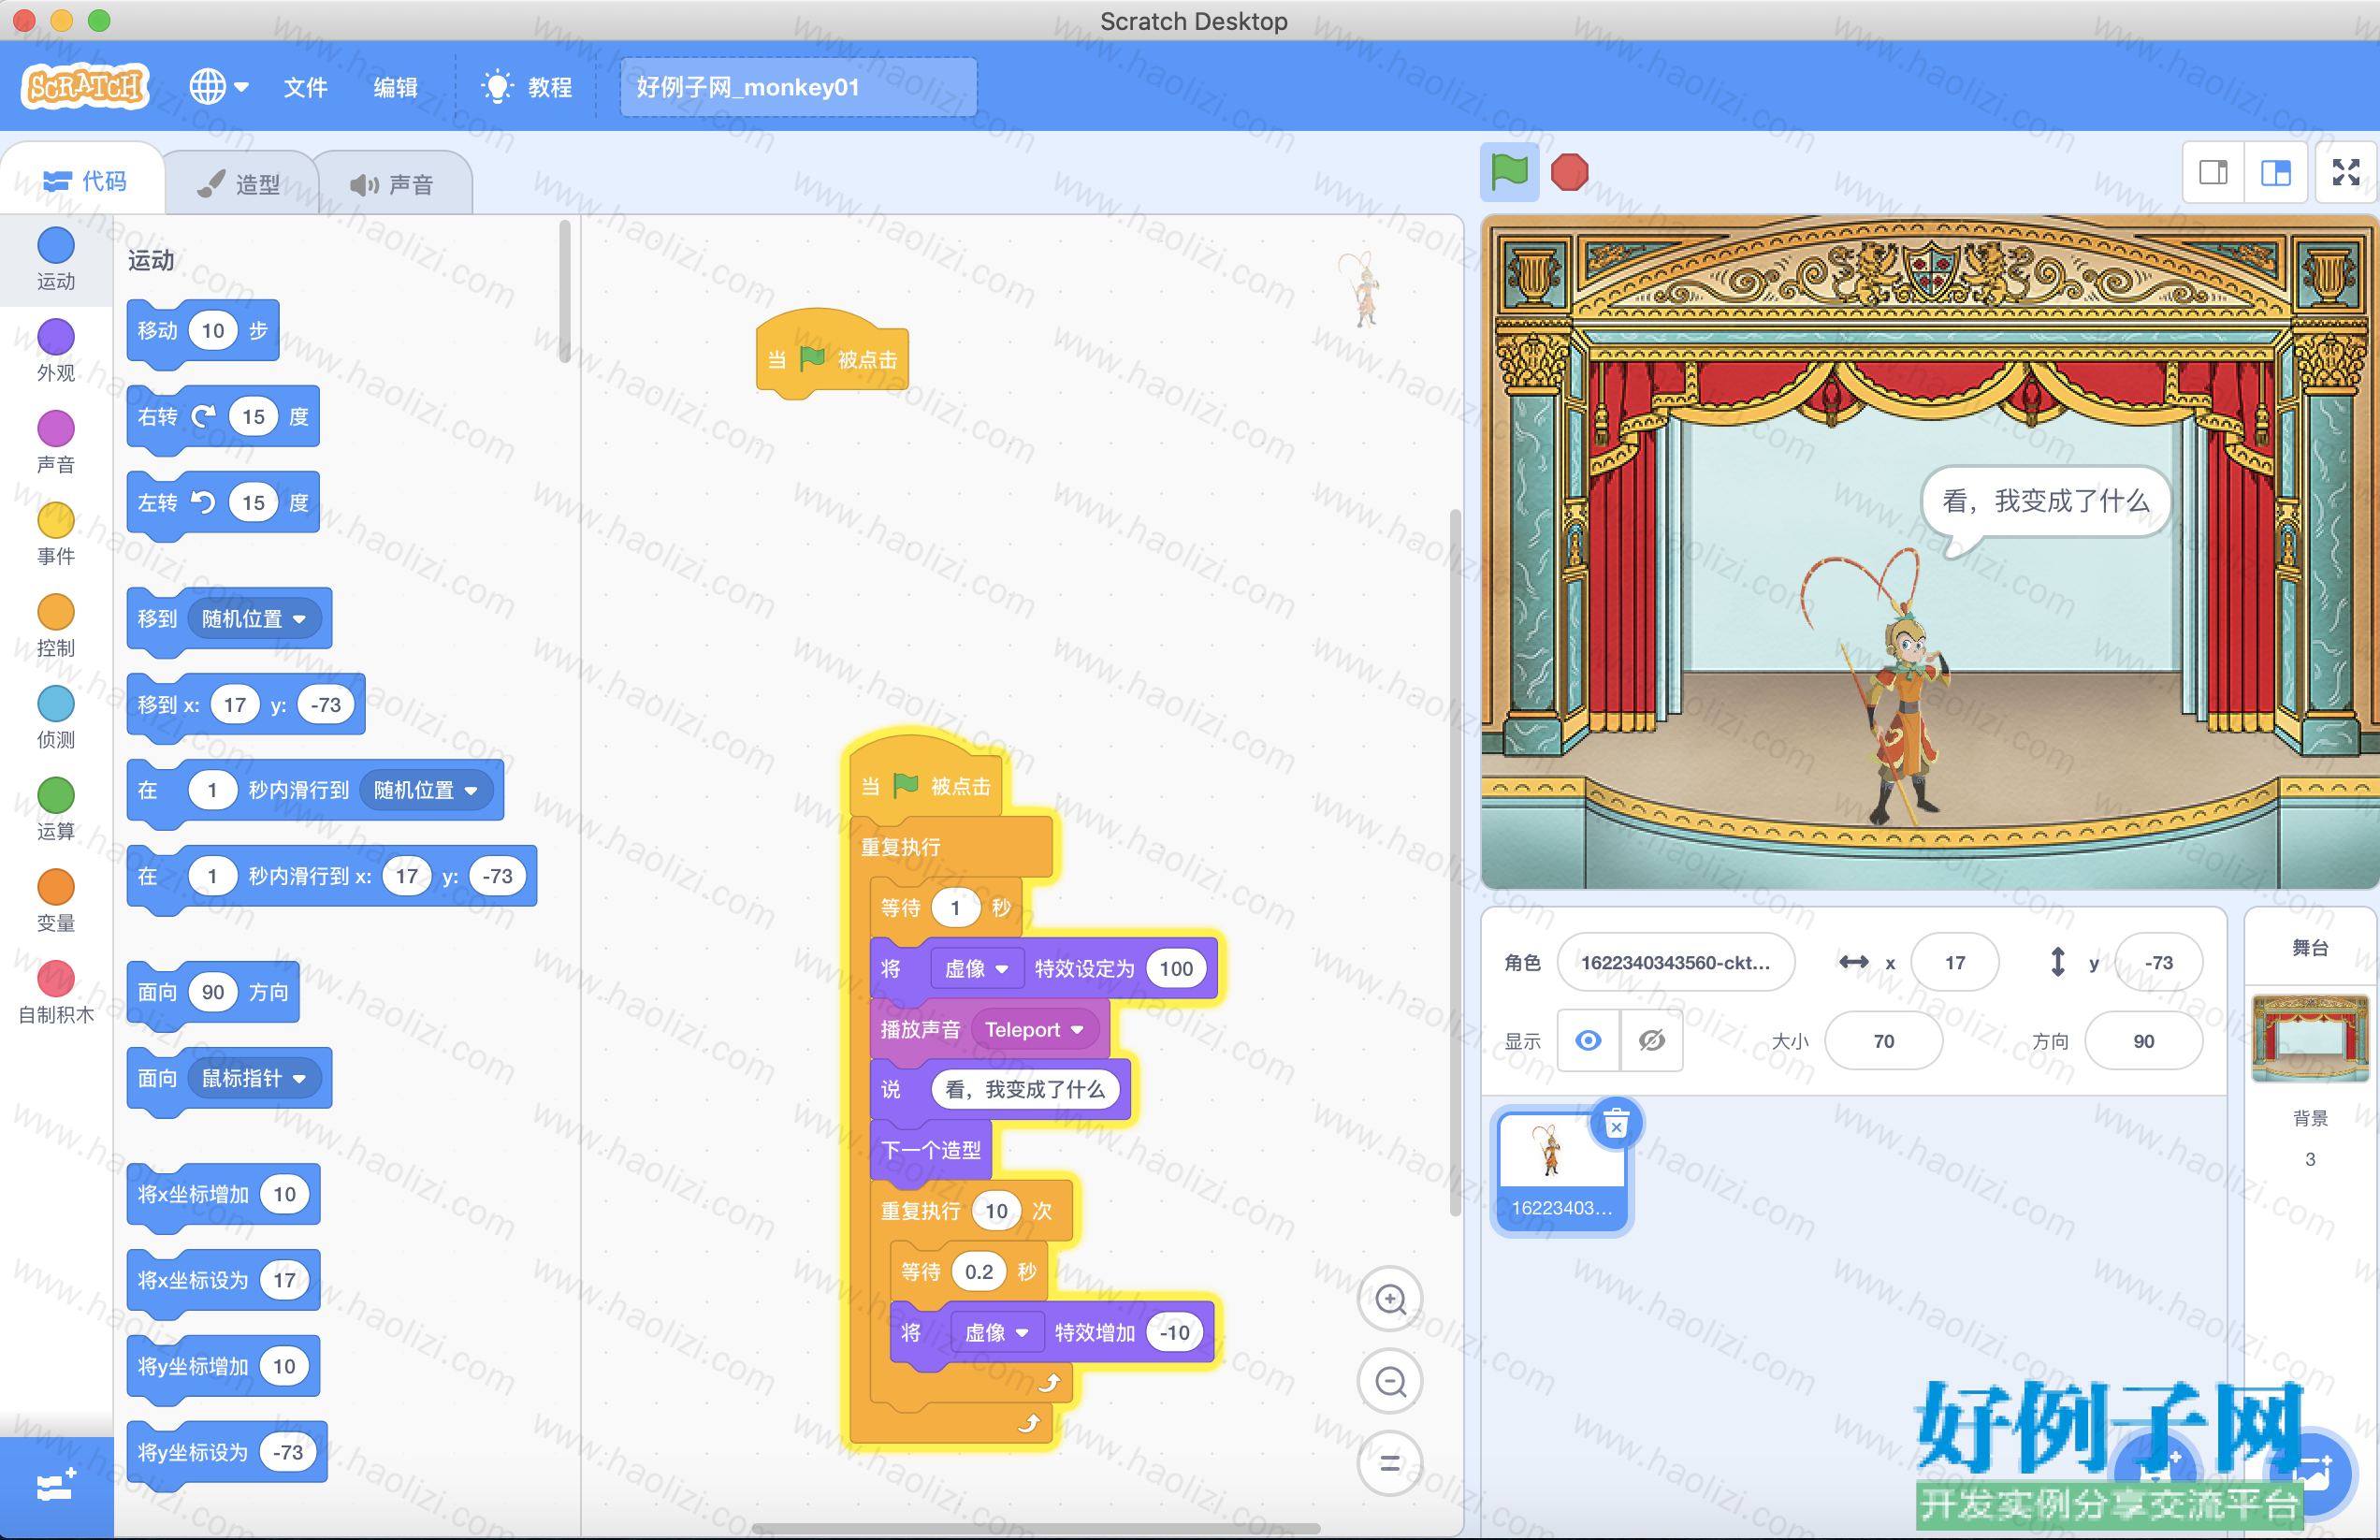Viewport: 2380px width, 1540px height.
Task: Click the sprite 方向 direction field
Action: point(2143,1041)
